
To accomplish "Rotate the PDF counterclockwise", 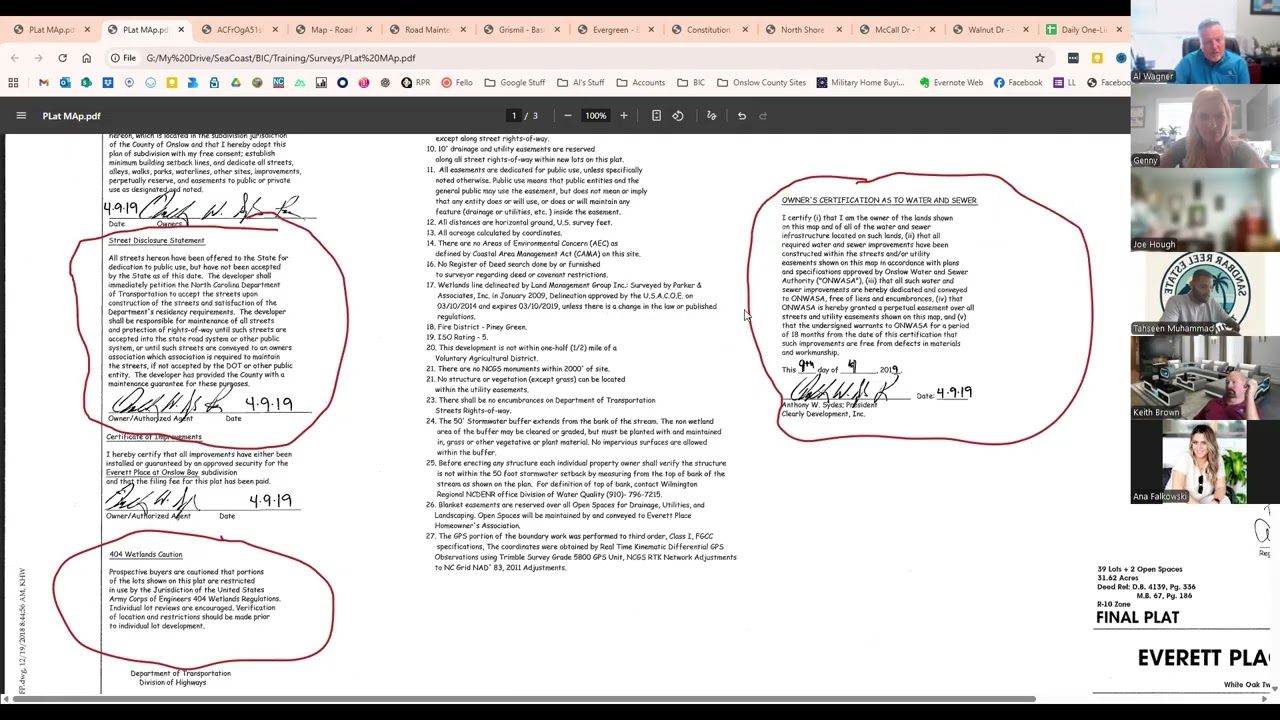I will (678, 116).
